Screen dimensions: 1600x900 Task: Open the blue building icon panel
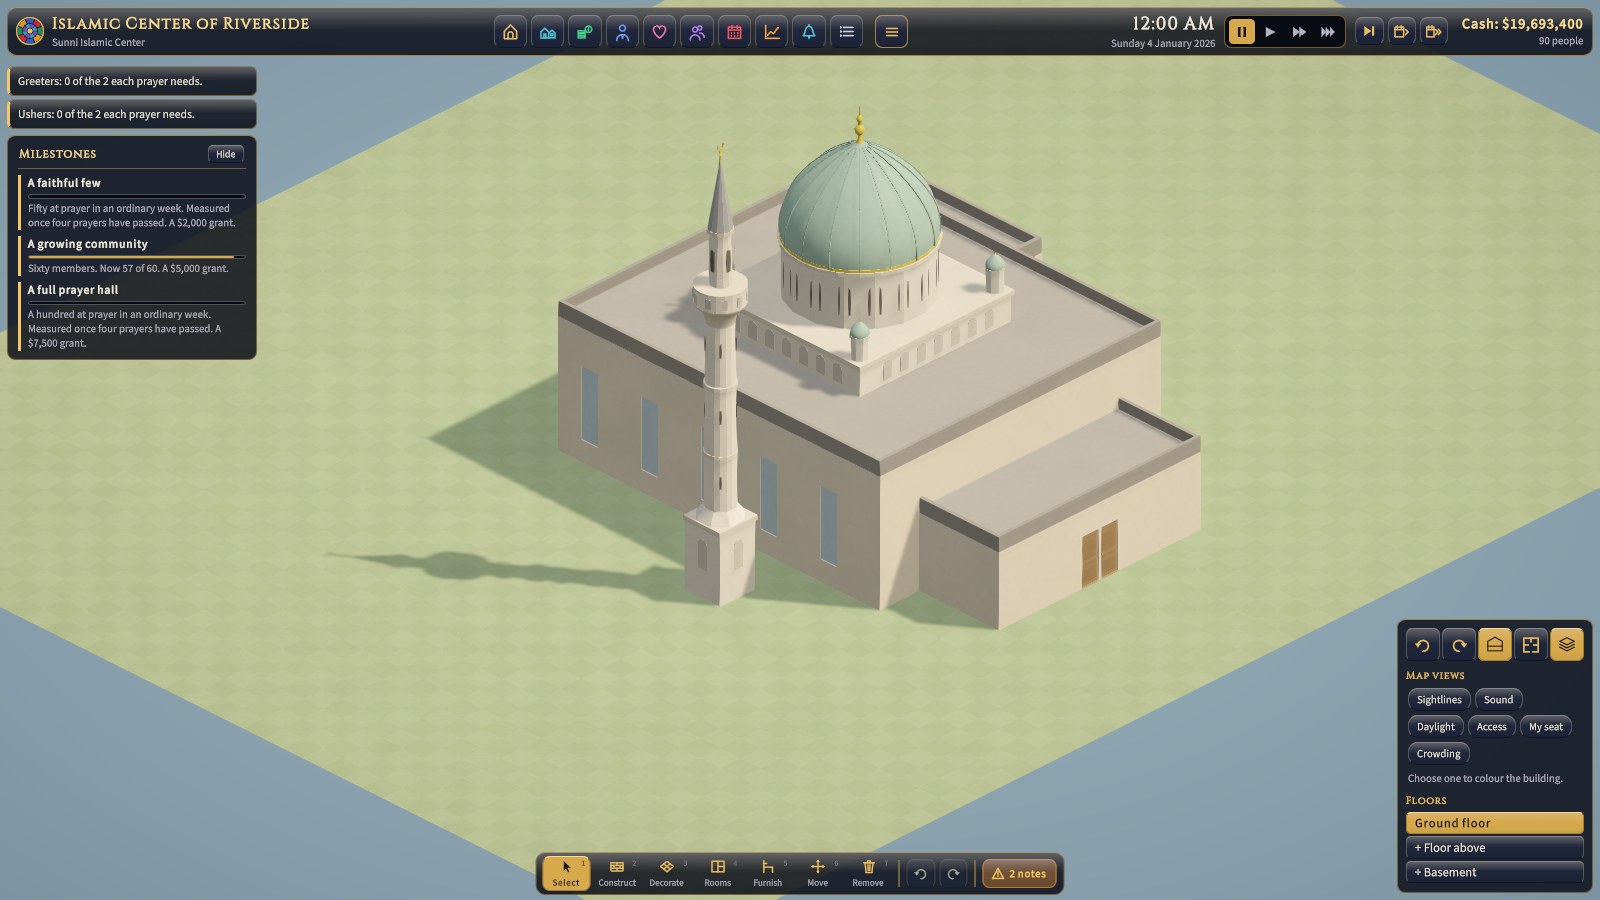click(547, 32)
